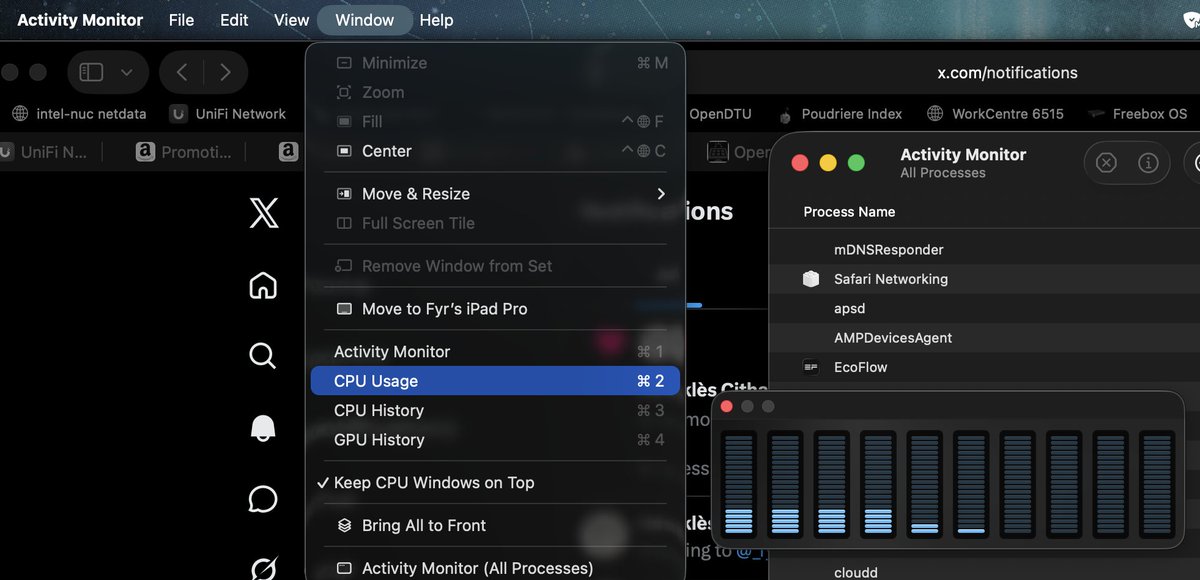Open Notifications bell in X sidebar

point(263,428)
